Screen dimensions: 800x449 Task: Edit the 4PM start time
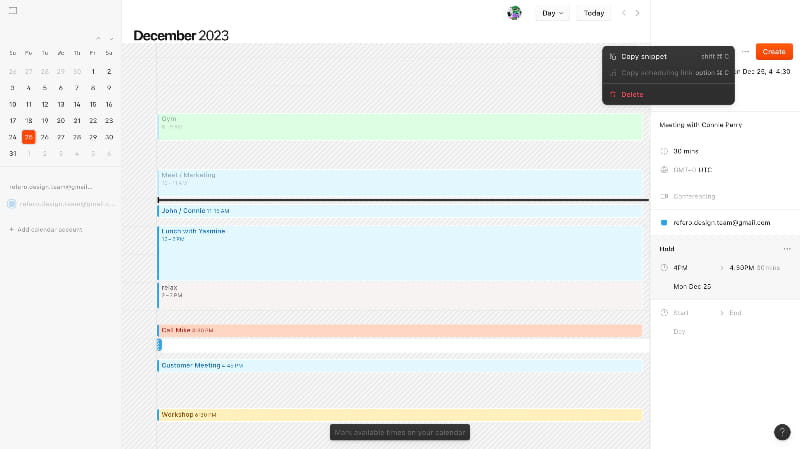click(x=681, y=268)
